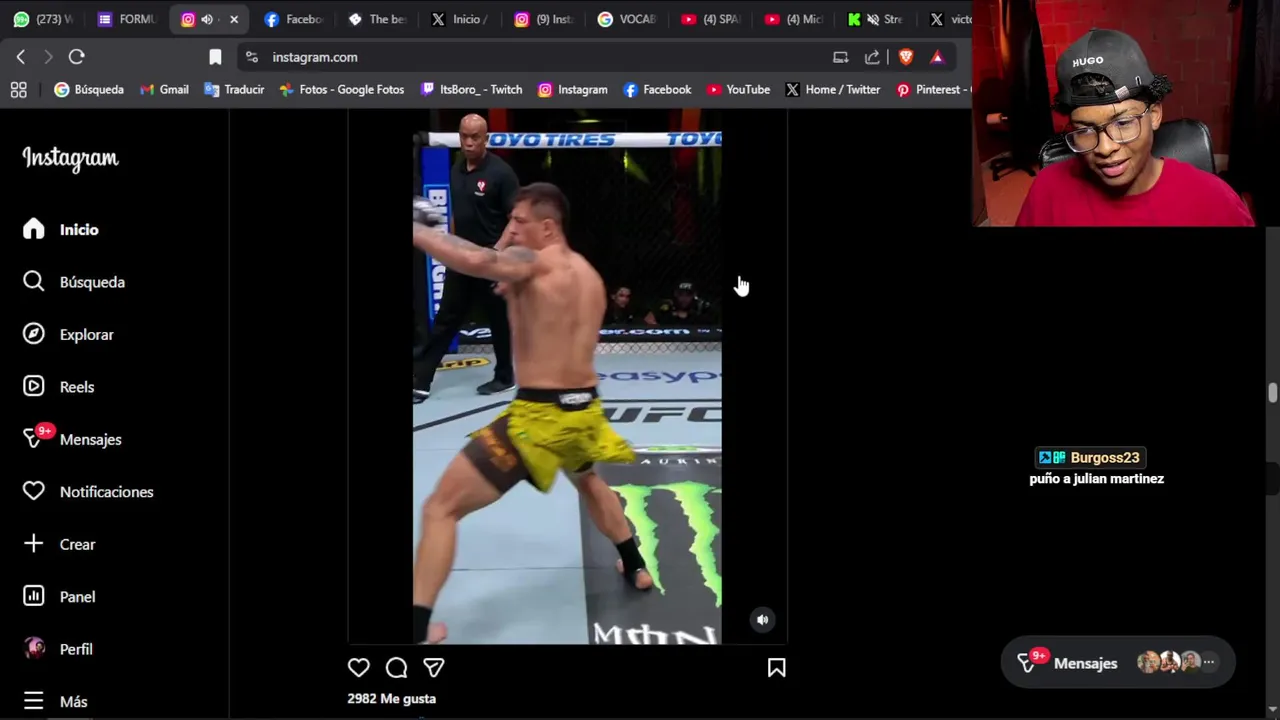Open site settings icon in address bar
This screenshot has height=720, width=1280.
coord(252,57)
